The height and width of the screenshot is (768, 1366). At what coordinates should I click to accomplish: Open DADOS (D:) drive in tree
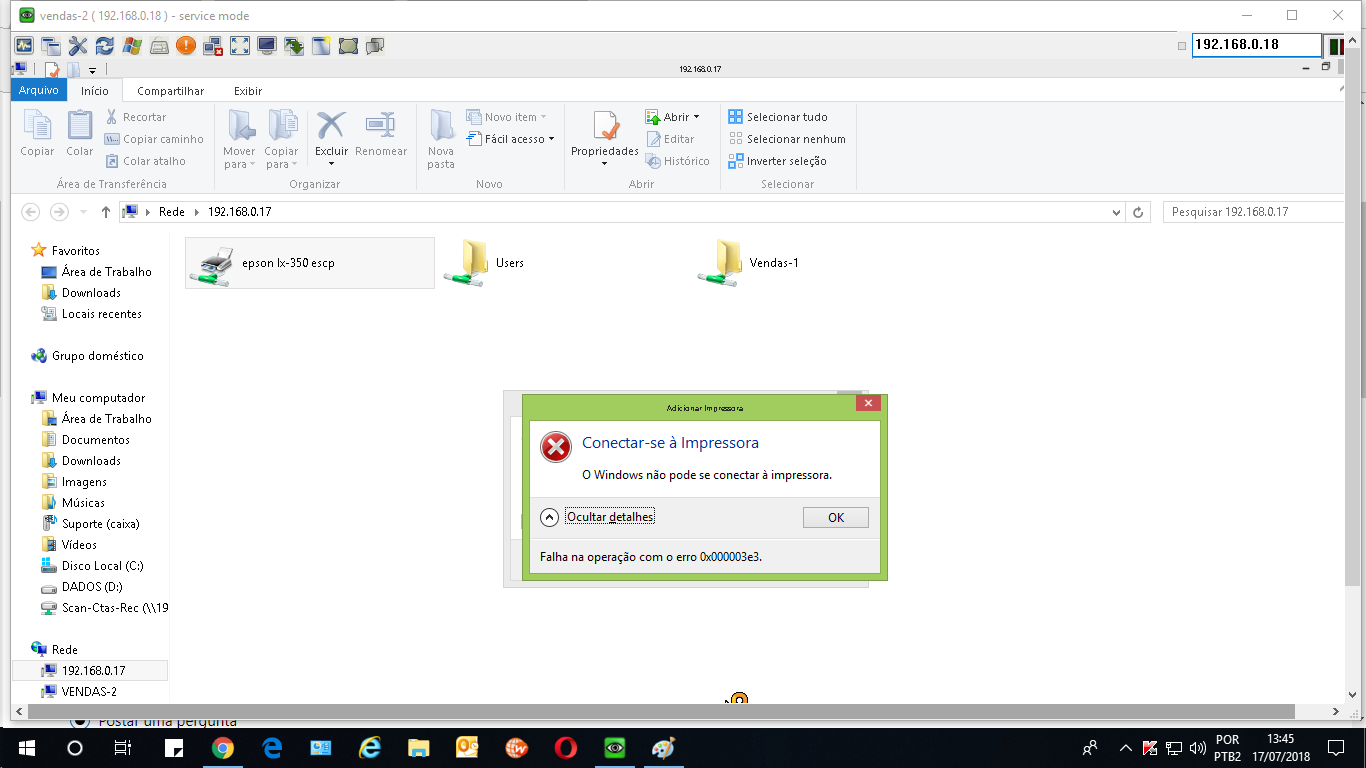(x=82, y=586)
